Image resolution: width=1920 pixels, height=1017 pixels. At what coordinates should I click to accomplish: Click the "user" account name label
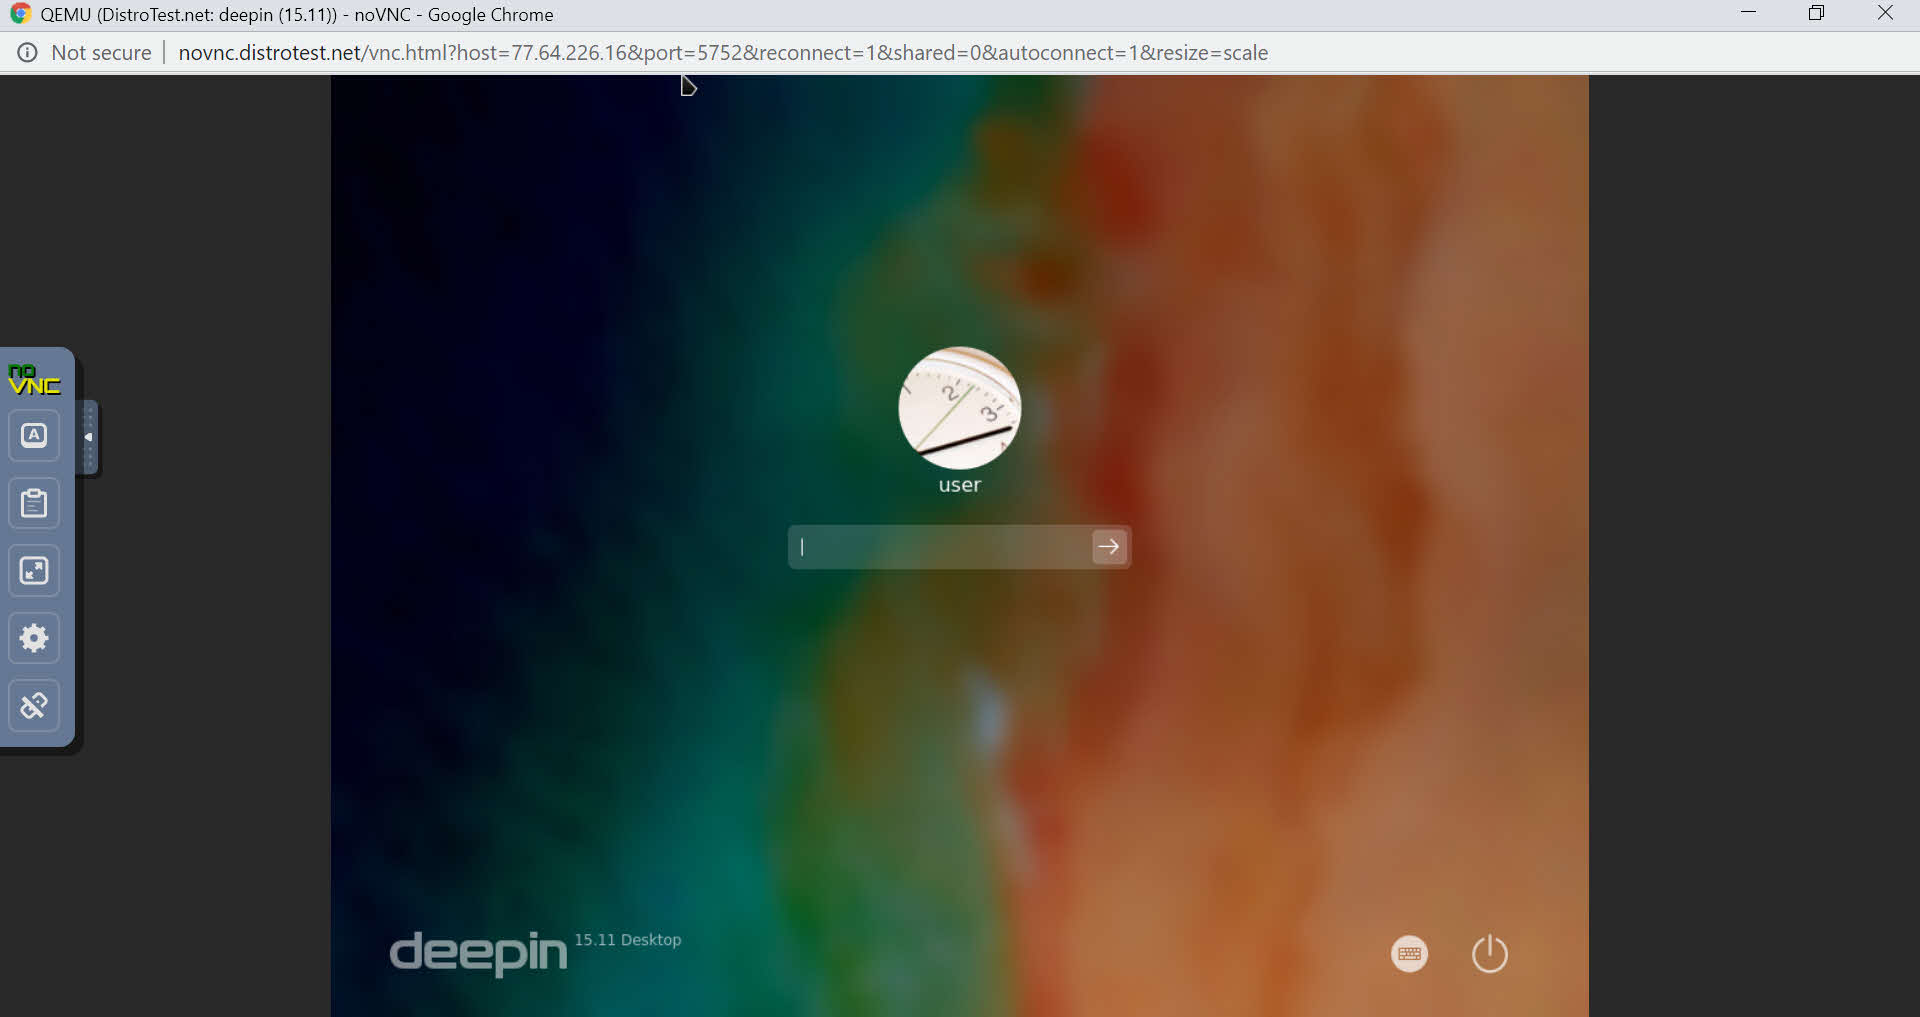[x=959, y=485]
